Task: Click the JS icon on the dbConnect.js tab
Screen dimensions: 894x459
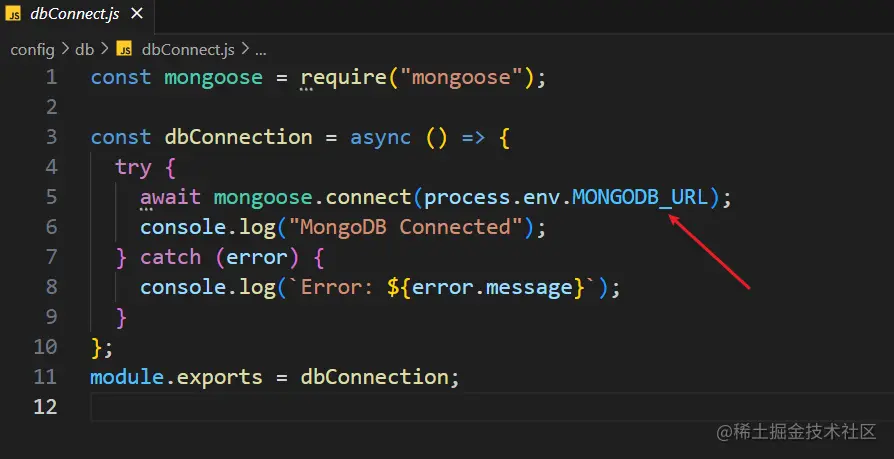Action: point(13,14)
